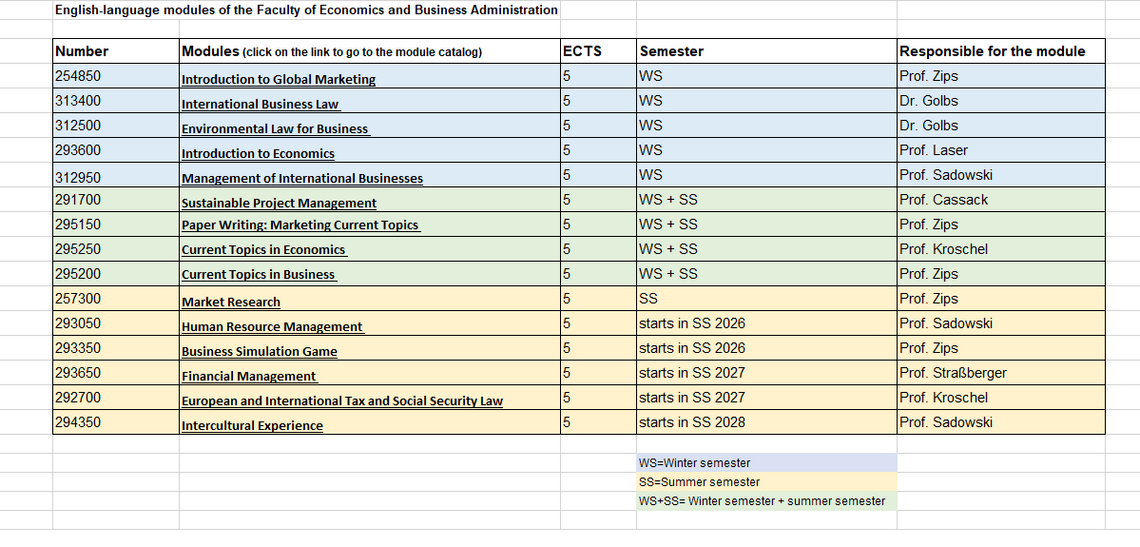Open the Human Resource Management link
This screenshot has width=1140, height=547.
coord(273,327)
